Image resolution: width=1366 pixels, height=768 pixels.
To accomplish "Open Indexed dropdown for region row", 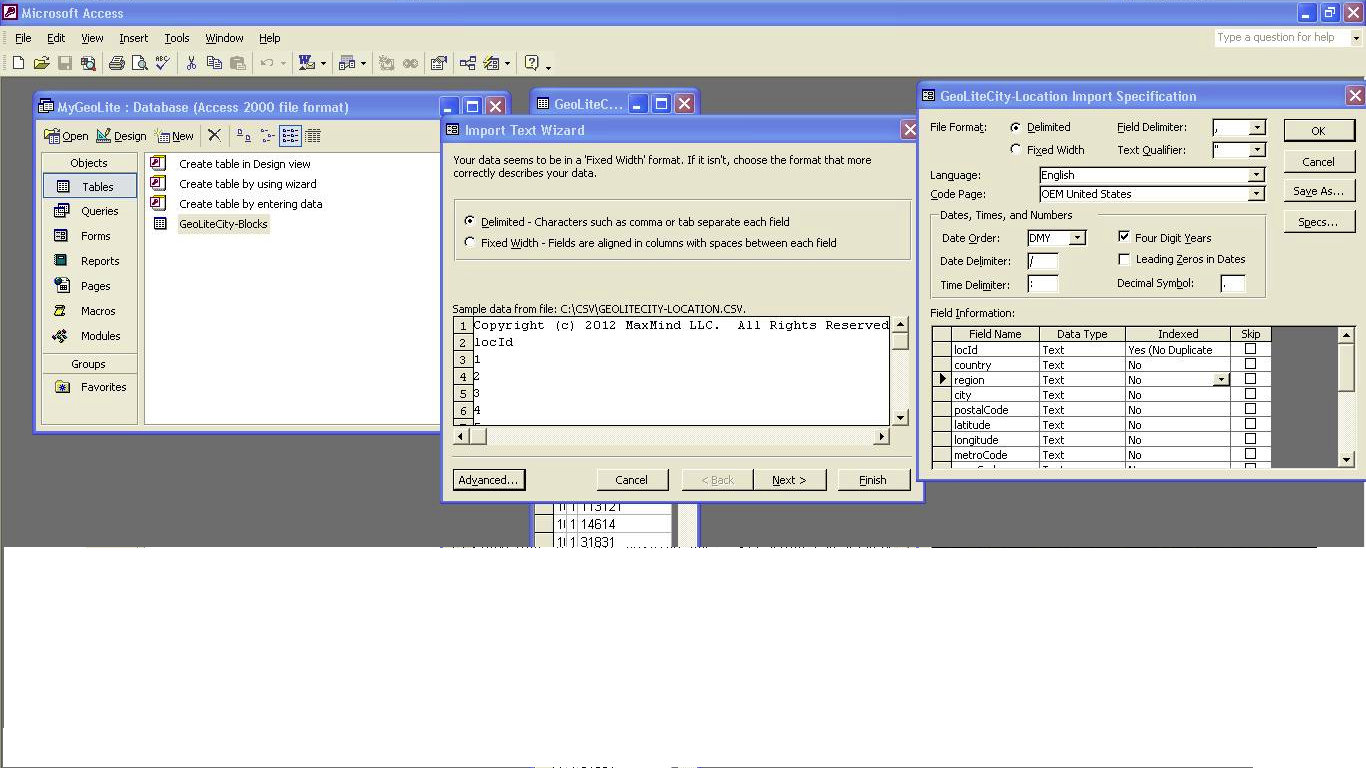I will click(x=1221, y=380).
